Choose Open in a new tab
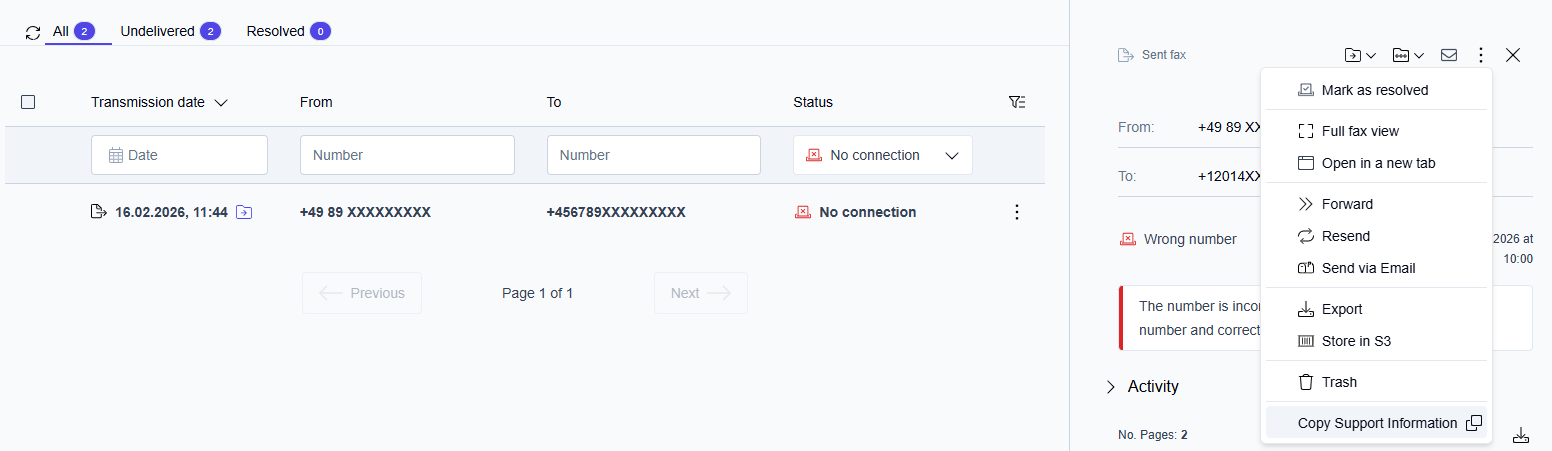1552x451 pixels. pos(1376,163)
